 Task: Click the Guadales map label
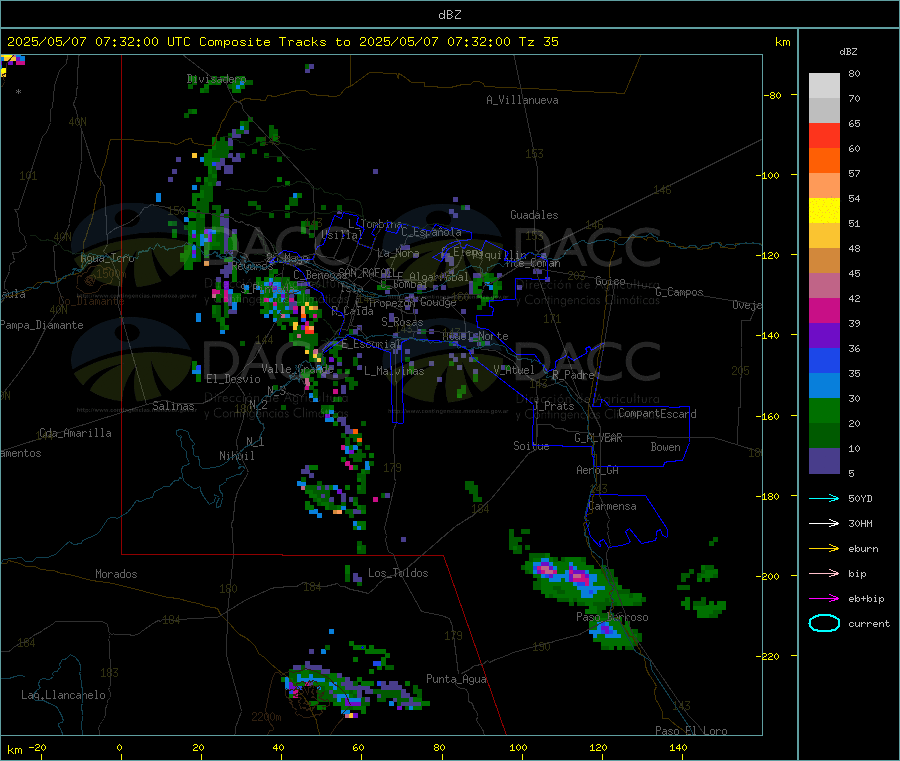coord(534,215)
